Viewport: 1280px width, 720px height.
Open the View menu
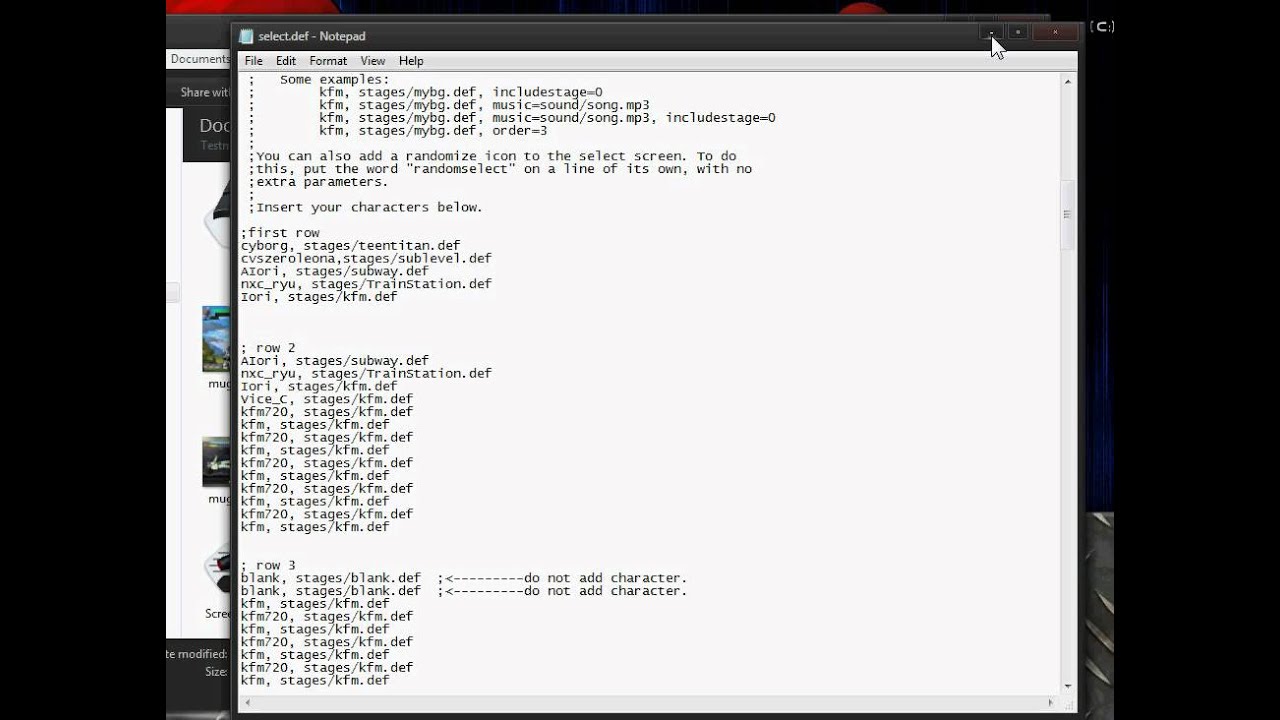373,61
